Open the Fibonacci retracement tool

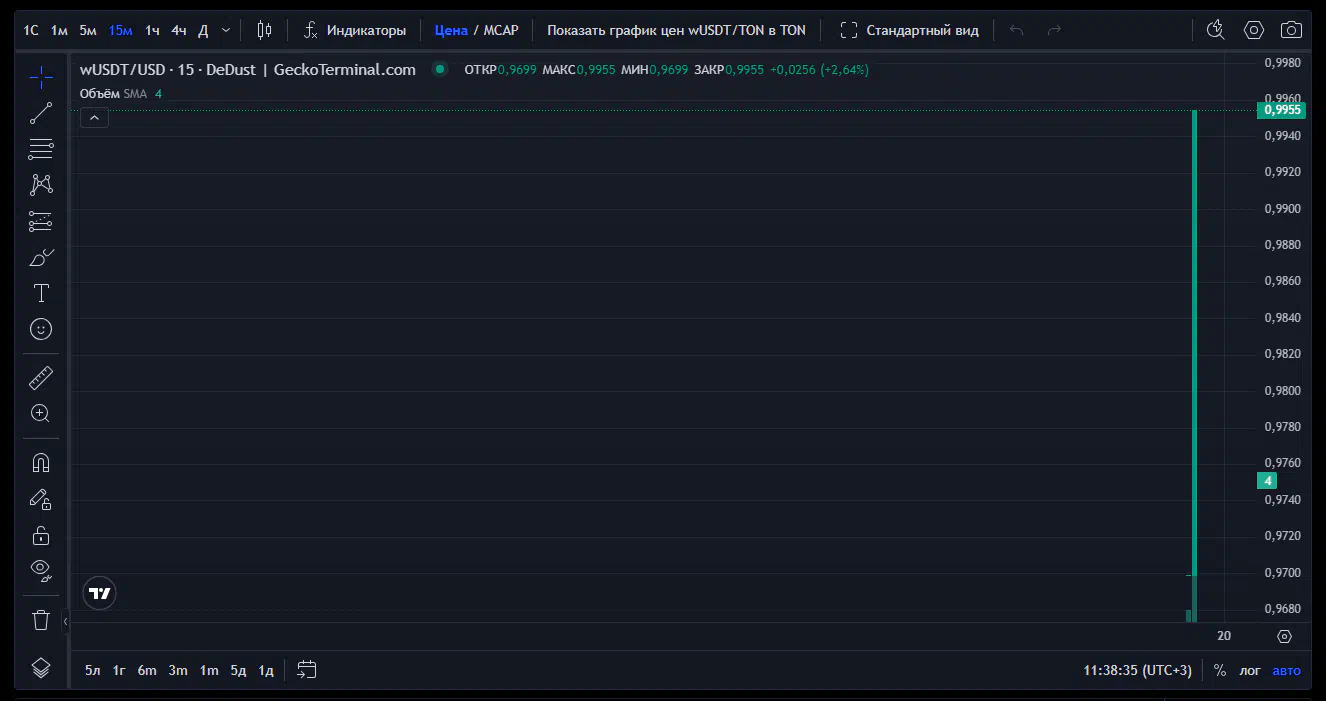(x=41, y=149)
